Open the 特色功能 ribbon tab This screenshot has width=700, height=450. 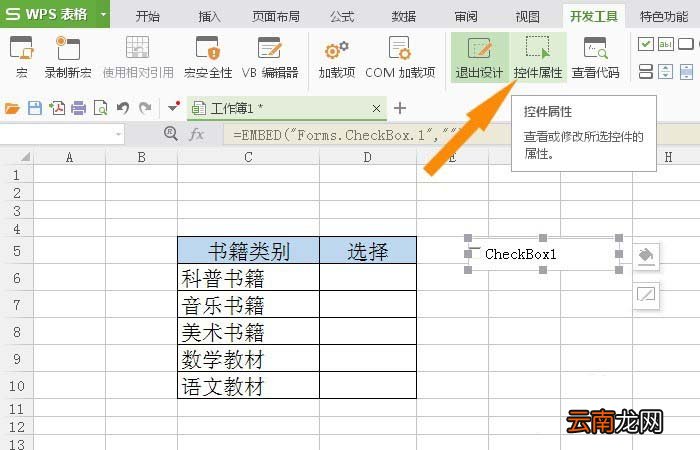click(664, 17)
